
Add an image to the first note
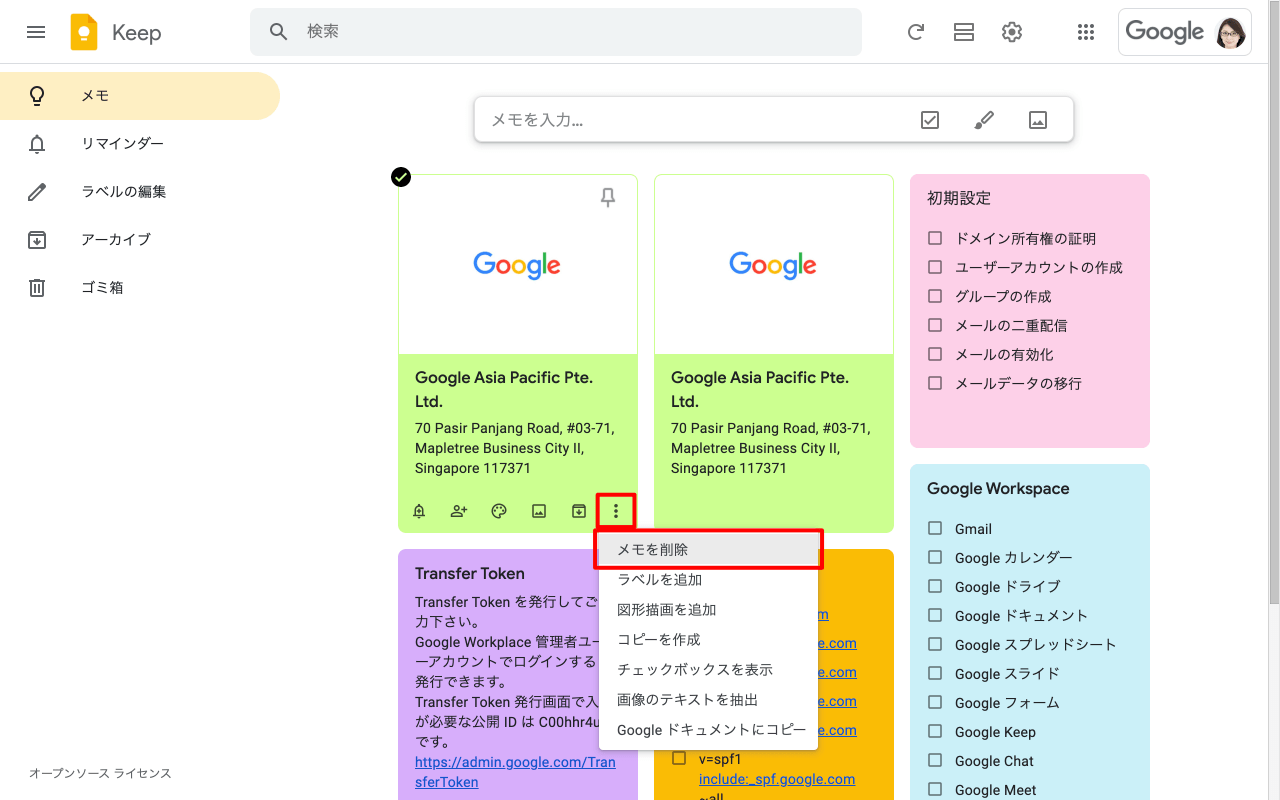pos(539,511)
